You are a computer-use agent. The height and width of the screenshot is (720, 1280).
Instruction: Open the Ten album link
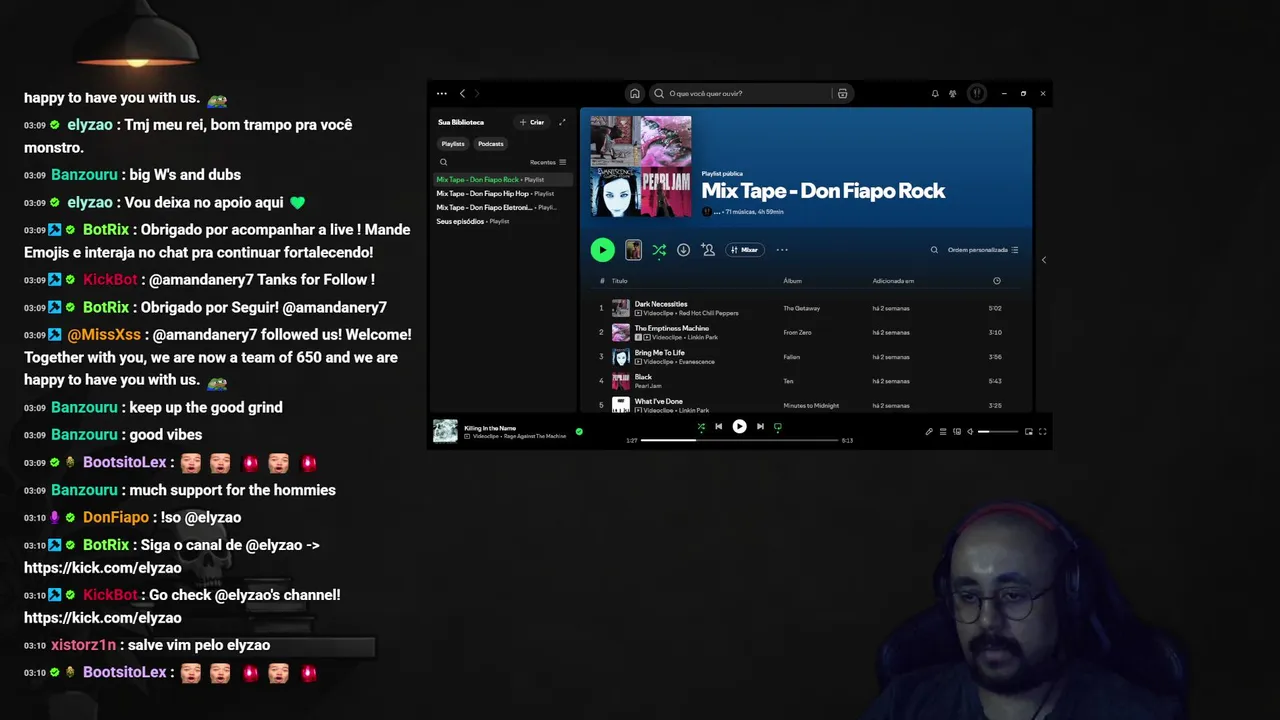(x=788, y=381)
